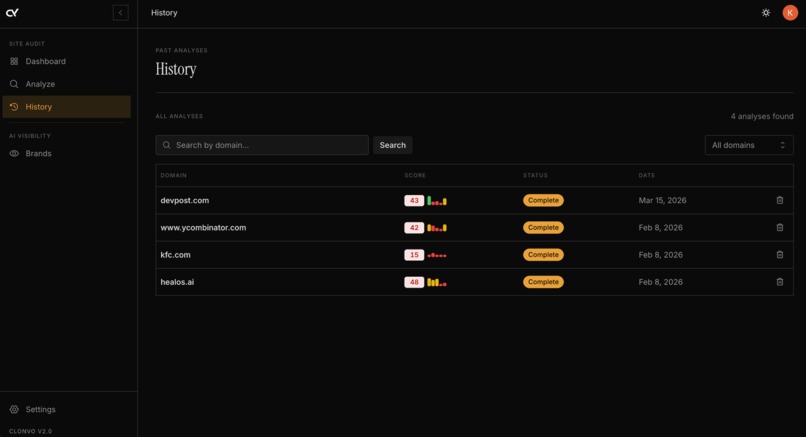Focus the Search by domain field
The width and height of the screenshot is (806, 437).
pyautogui.click(x=262, y=145)
